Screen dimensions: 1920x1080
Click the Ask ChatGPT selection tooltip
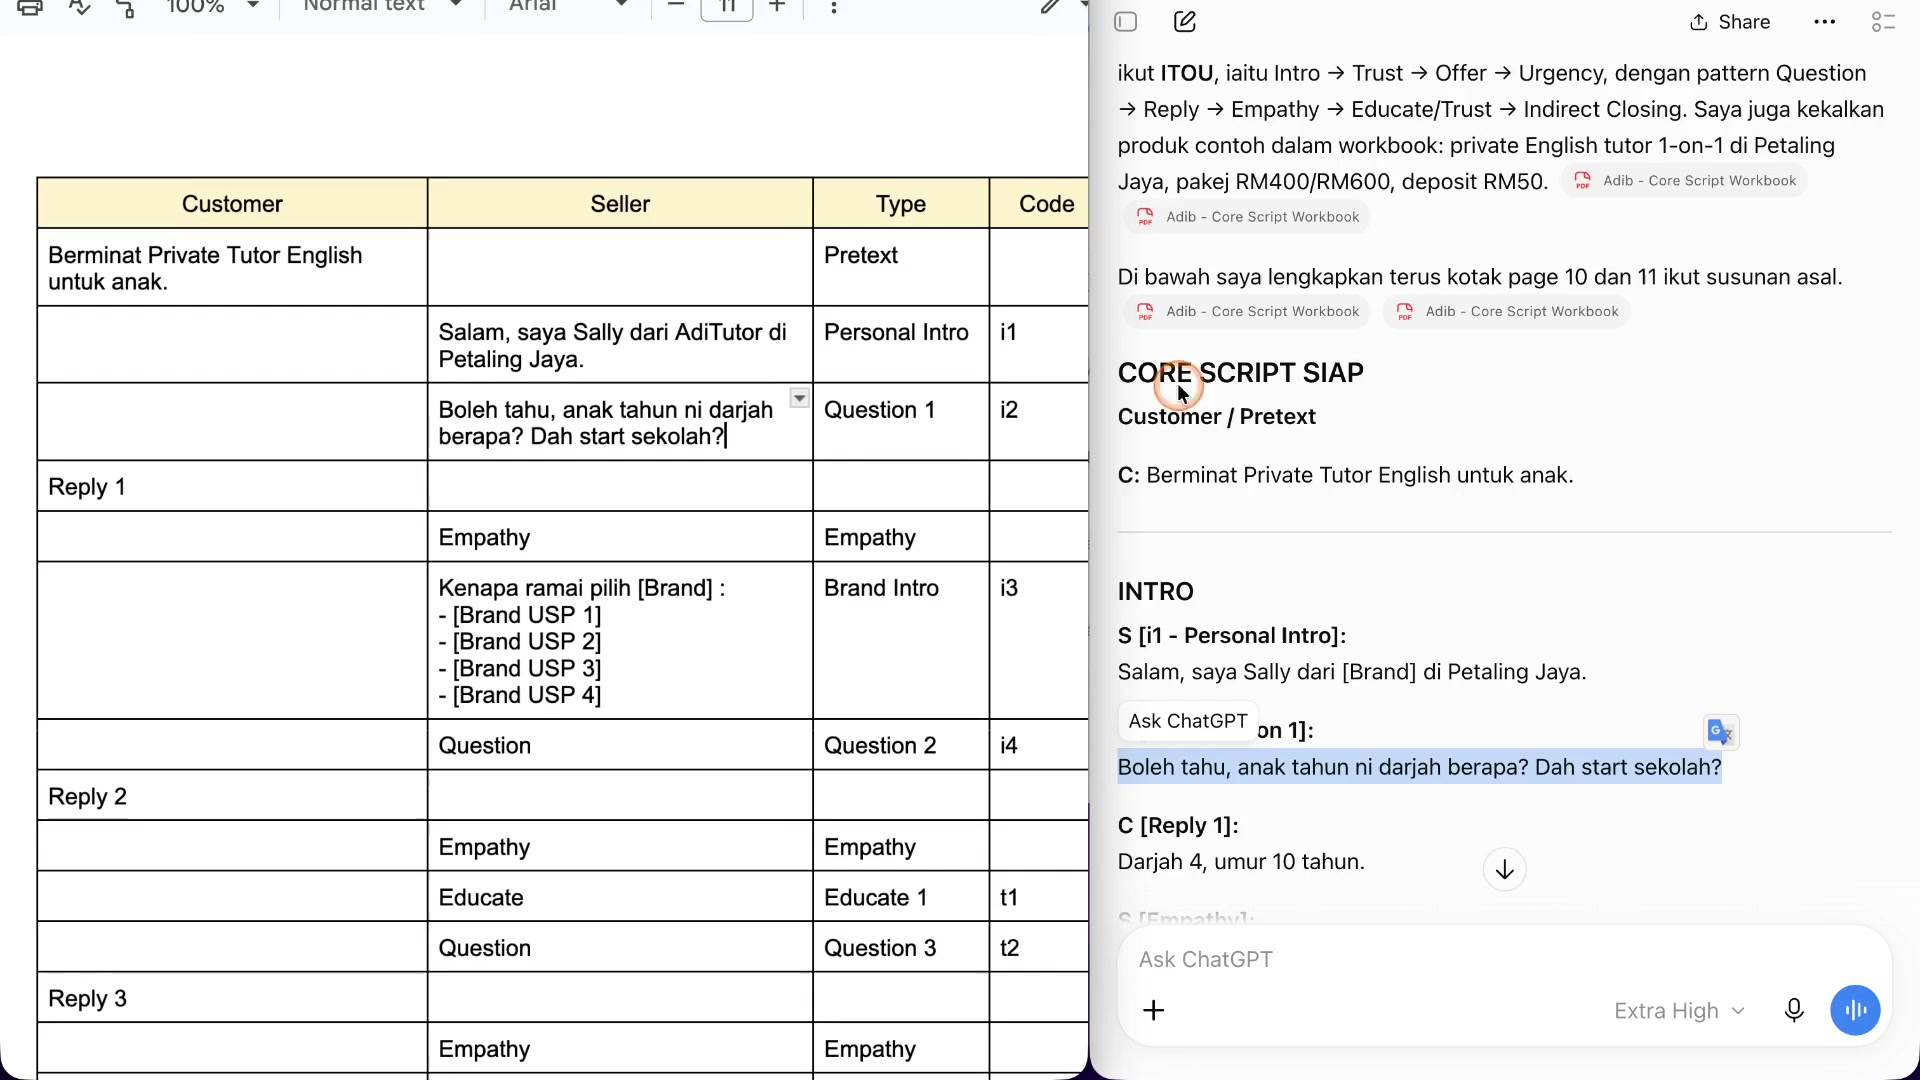(x=1188, y=721)
